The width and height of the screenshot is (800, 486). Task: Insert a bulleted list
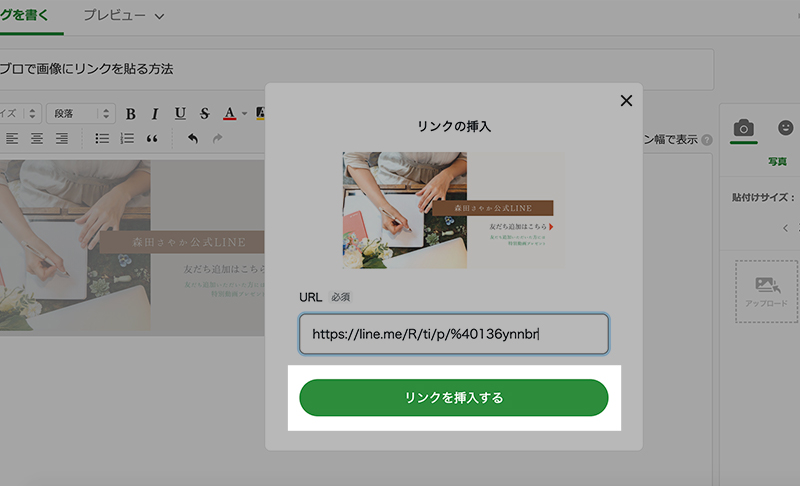click(102, 138)
